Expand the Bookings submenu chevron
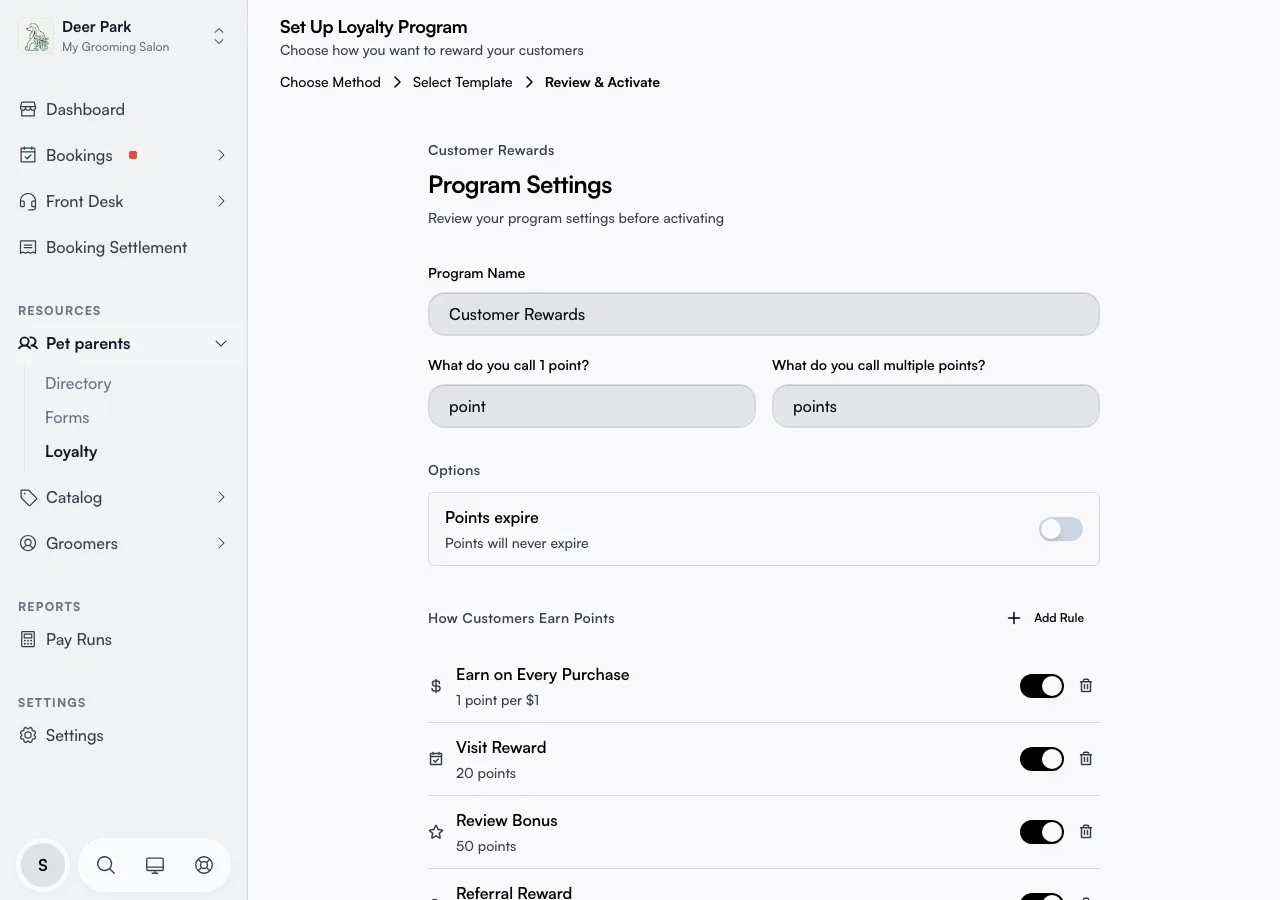The image size is (1280, 900). [221, 155]
